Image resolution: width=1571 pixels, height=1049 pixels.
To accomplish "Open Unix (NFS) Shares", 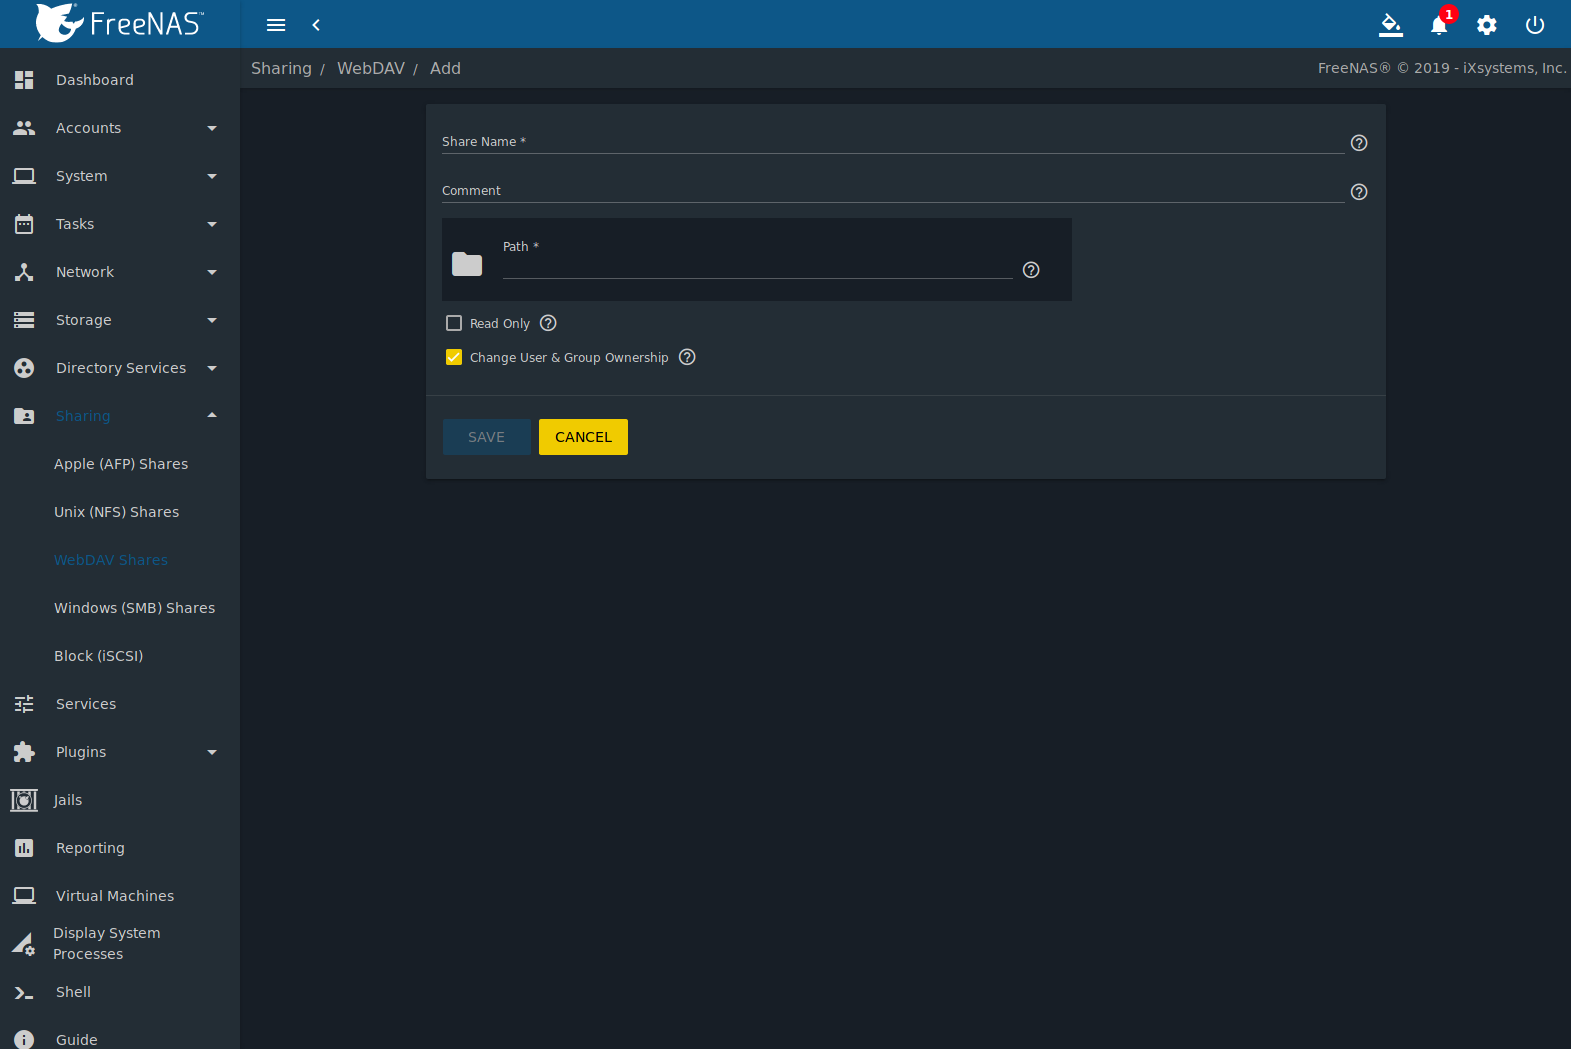I will coord(117,512).
